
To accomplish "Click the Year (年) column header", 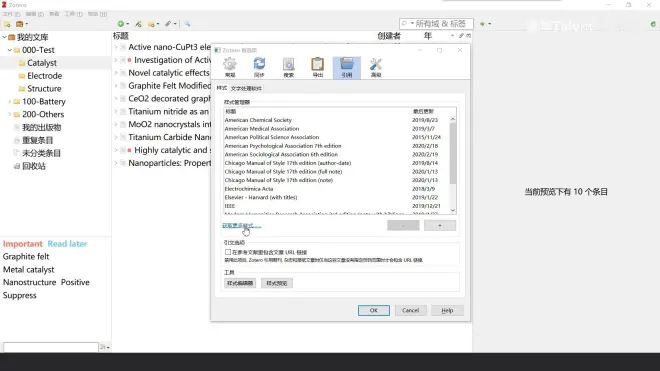I will click(428, 36).
